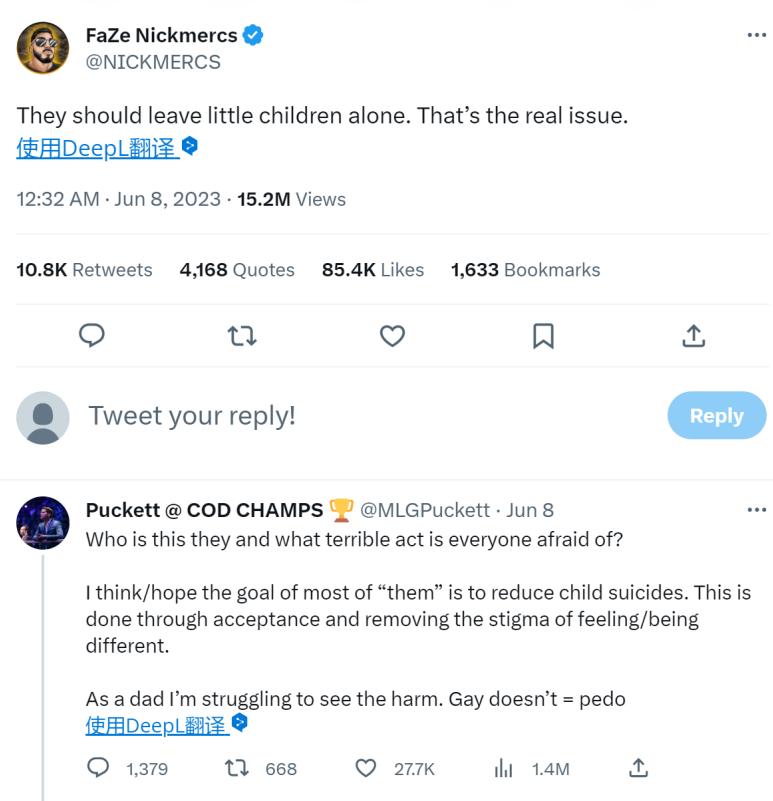Open more options menu on Puckett's reply
Screen dimensions: 773x801
pos(756,510)
